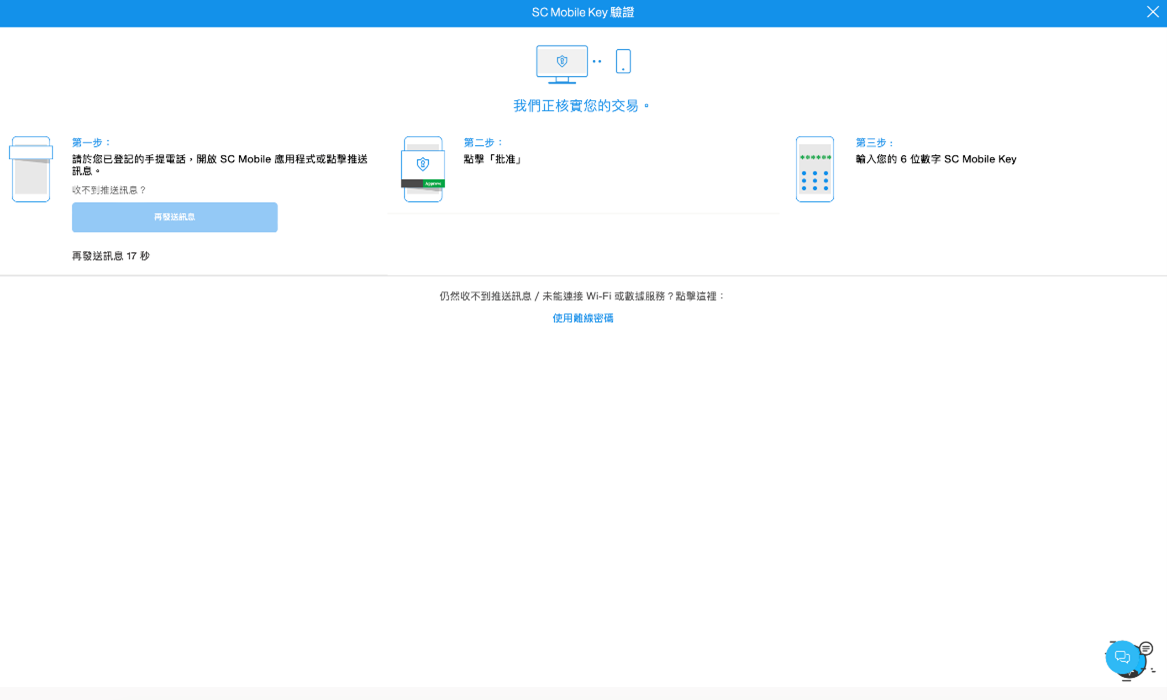Click the 第二步 step label
This screenshot has width=1167, height=700.
pos(484,142)
